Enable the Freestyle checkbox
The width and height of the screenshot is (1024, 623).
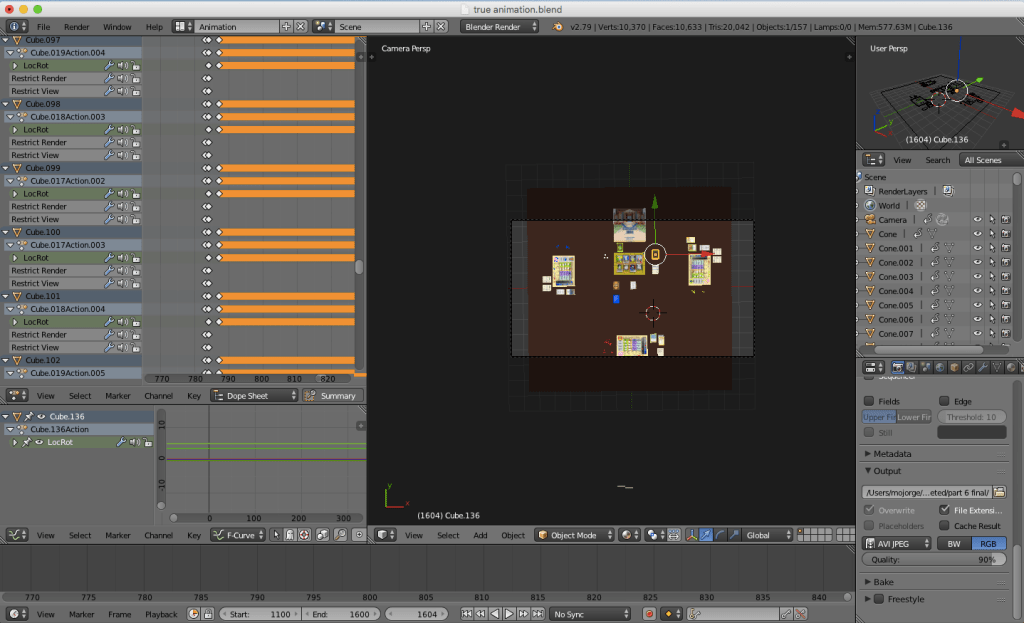[879, 599]
